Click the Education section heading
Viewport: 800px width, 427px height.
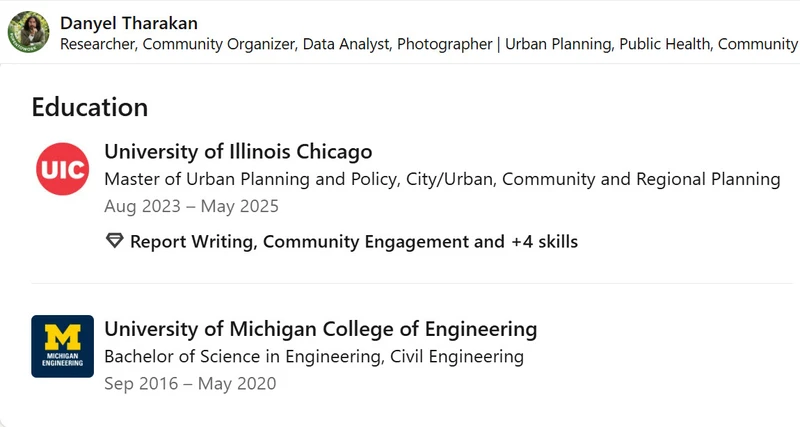pos(90,107)
